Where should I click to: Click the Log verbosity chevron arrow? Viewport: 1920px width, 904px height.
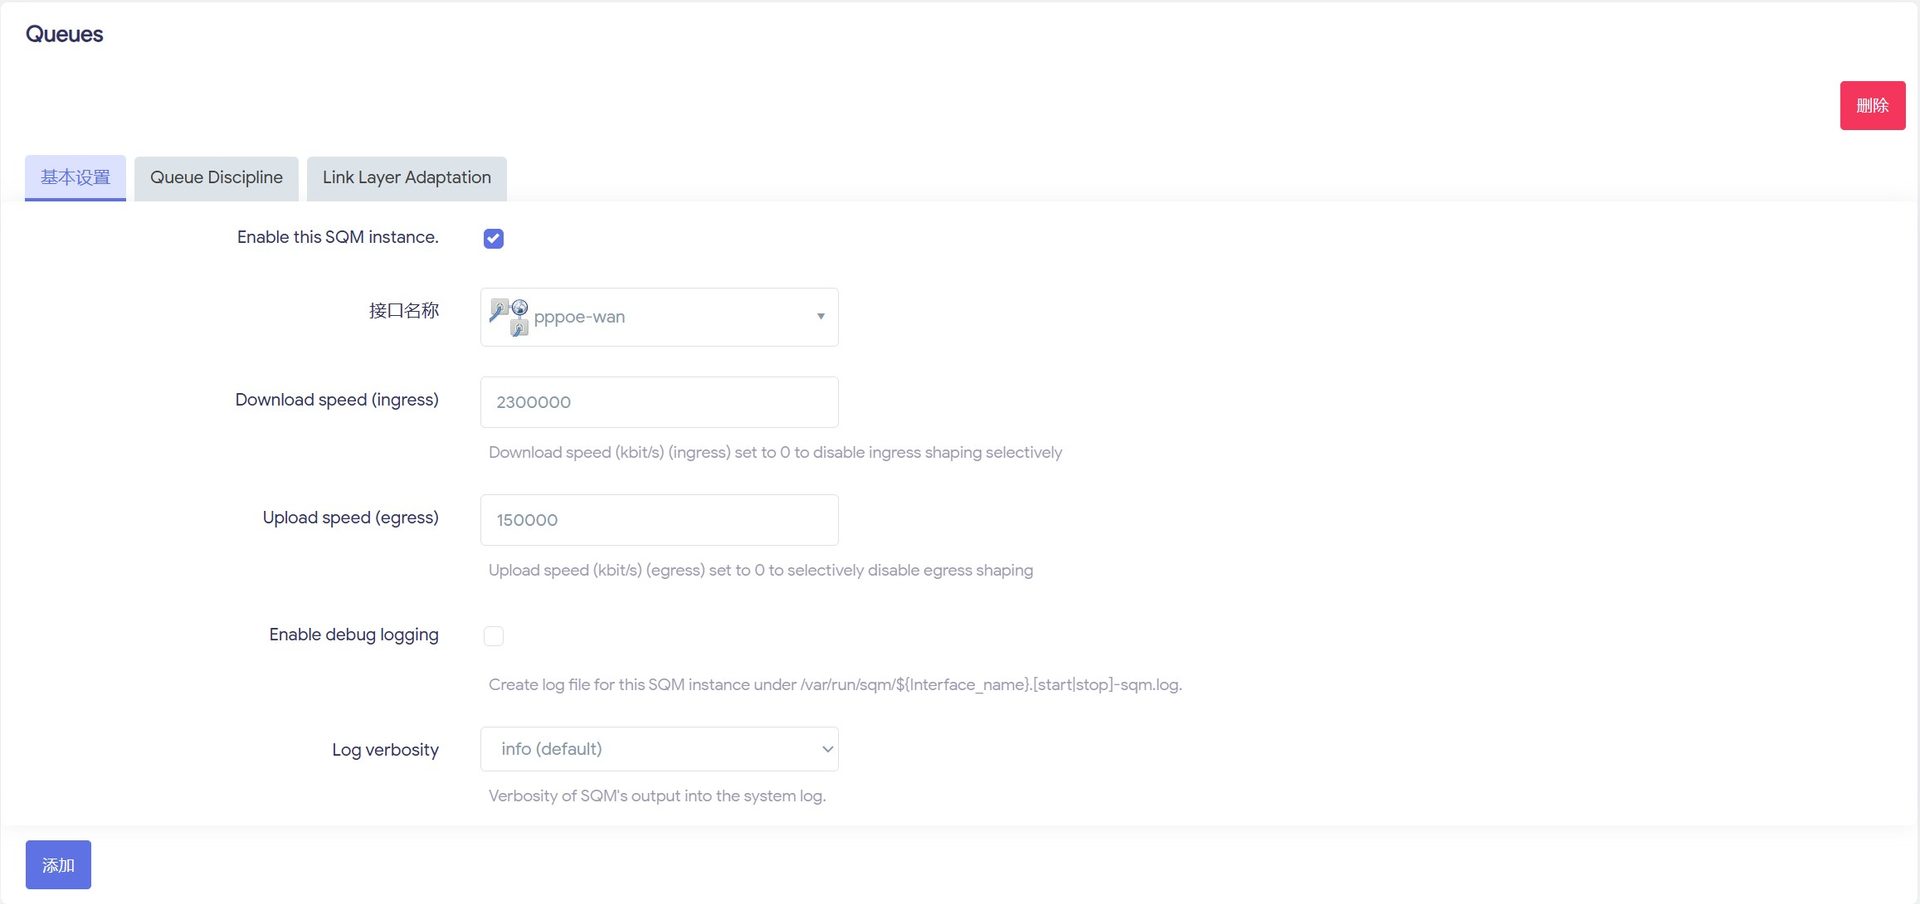click(x=827, y=749)
